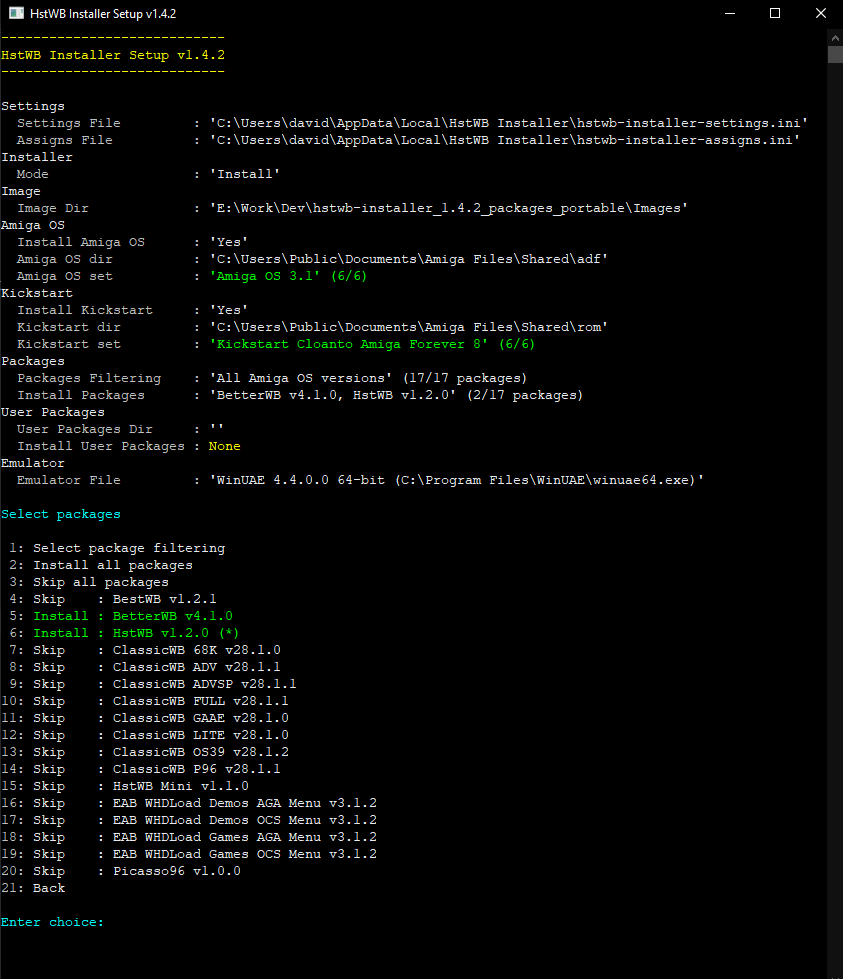Click the ClassicWB ADV v28.1.1 line
843x979 pixels.
click(x=144, y=667)
